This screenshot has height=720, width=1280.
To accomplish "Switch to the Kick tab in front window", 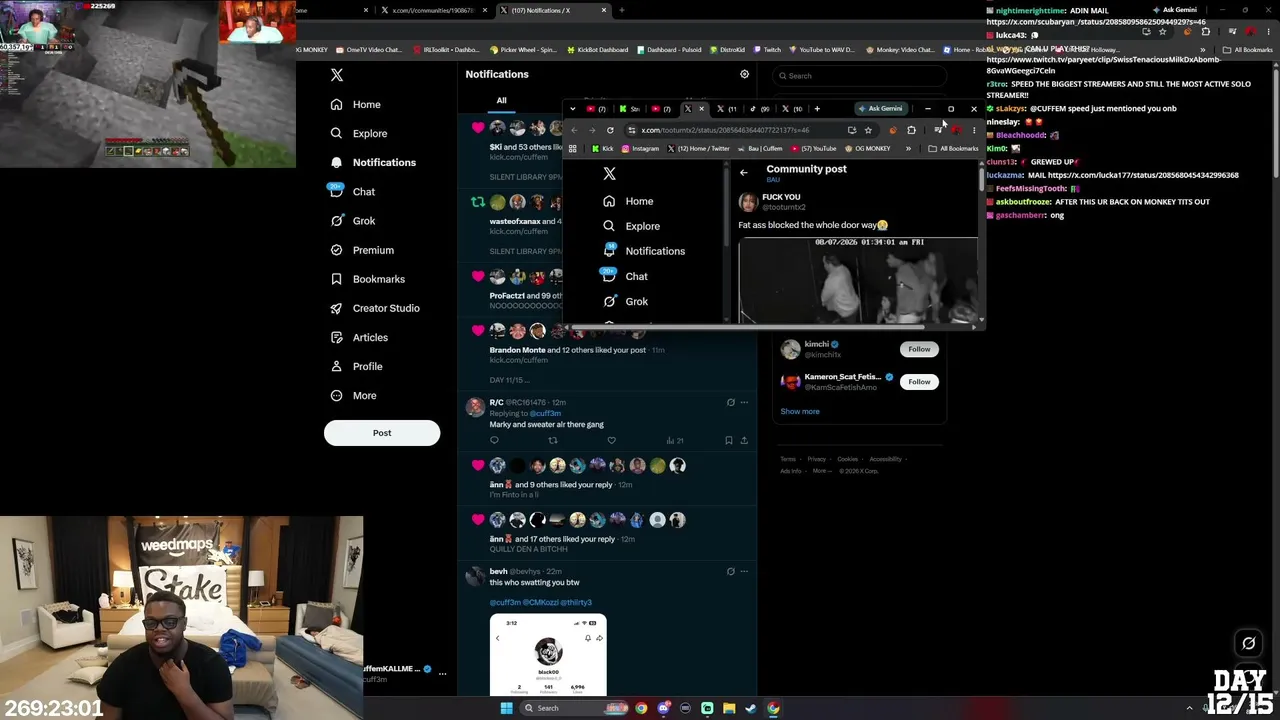I will 628,109.
